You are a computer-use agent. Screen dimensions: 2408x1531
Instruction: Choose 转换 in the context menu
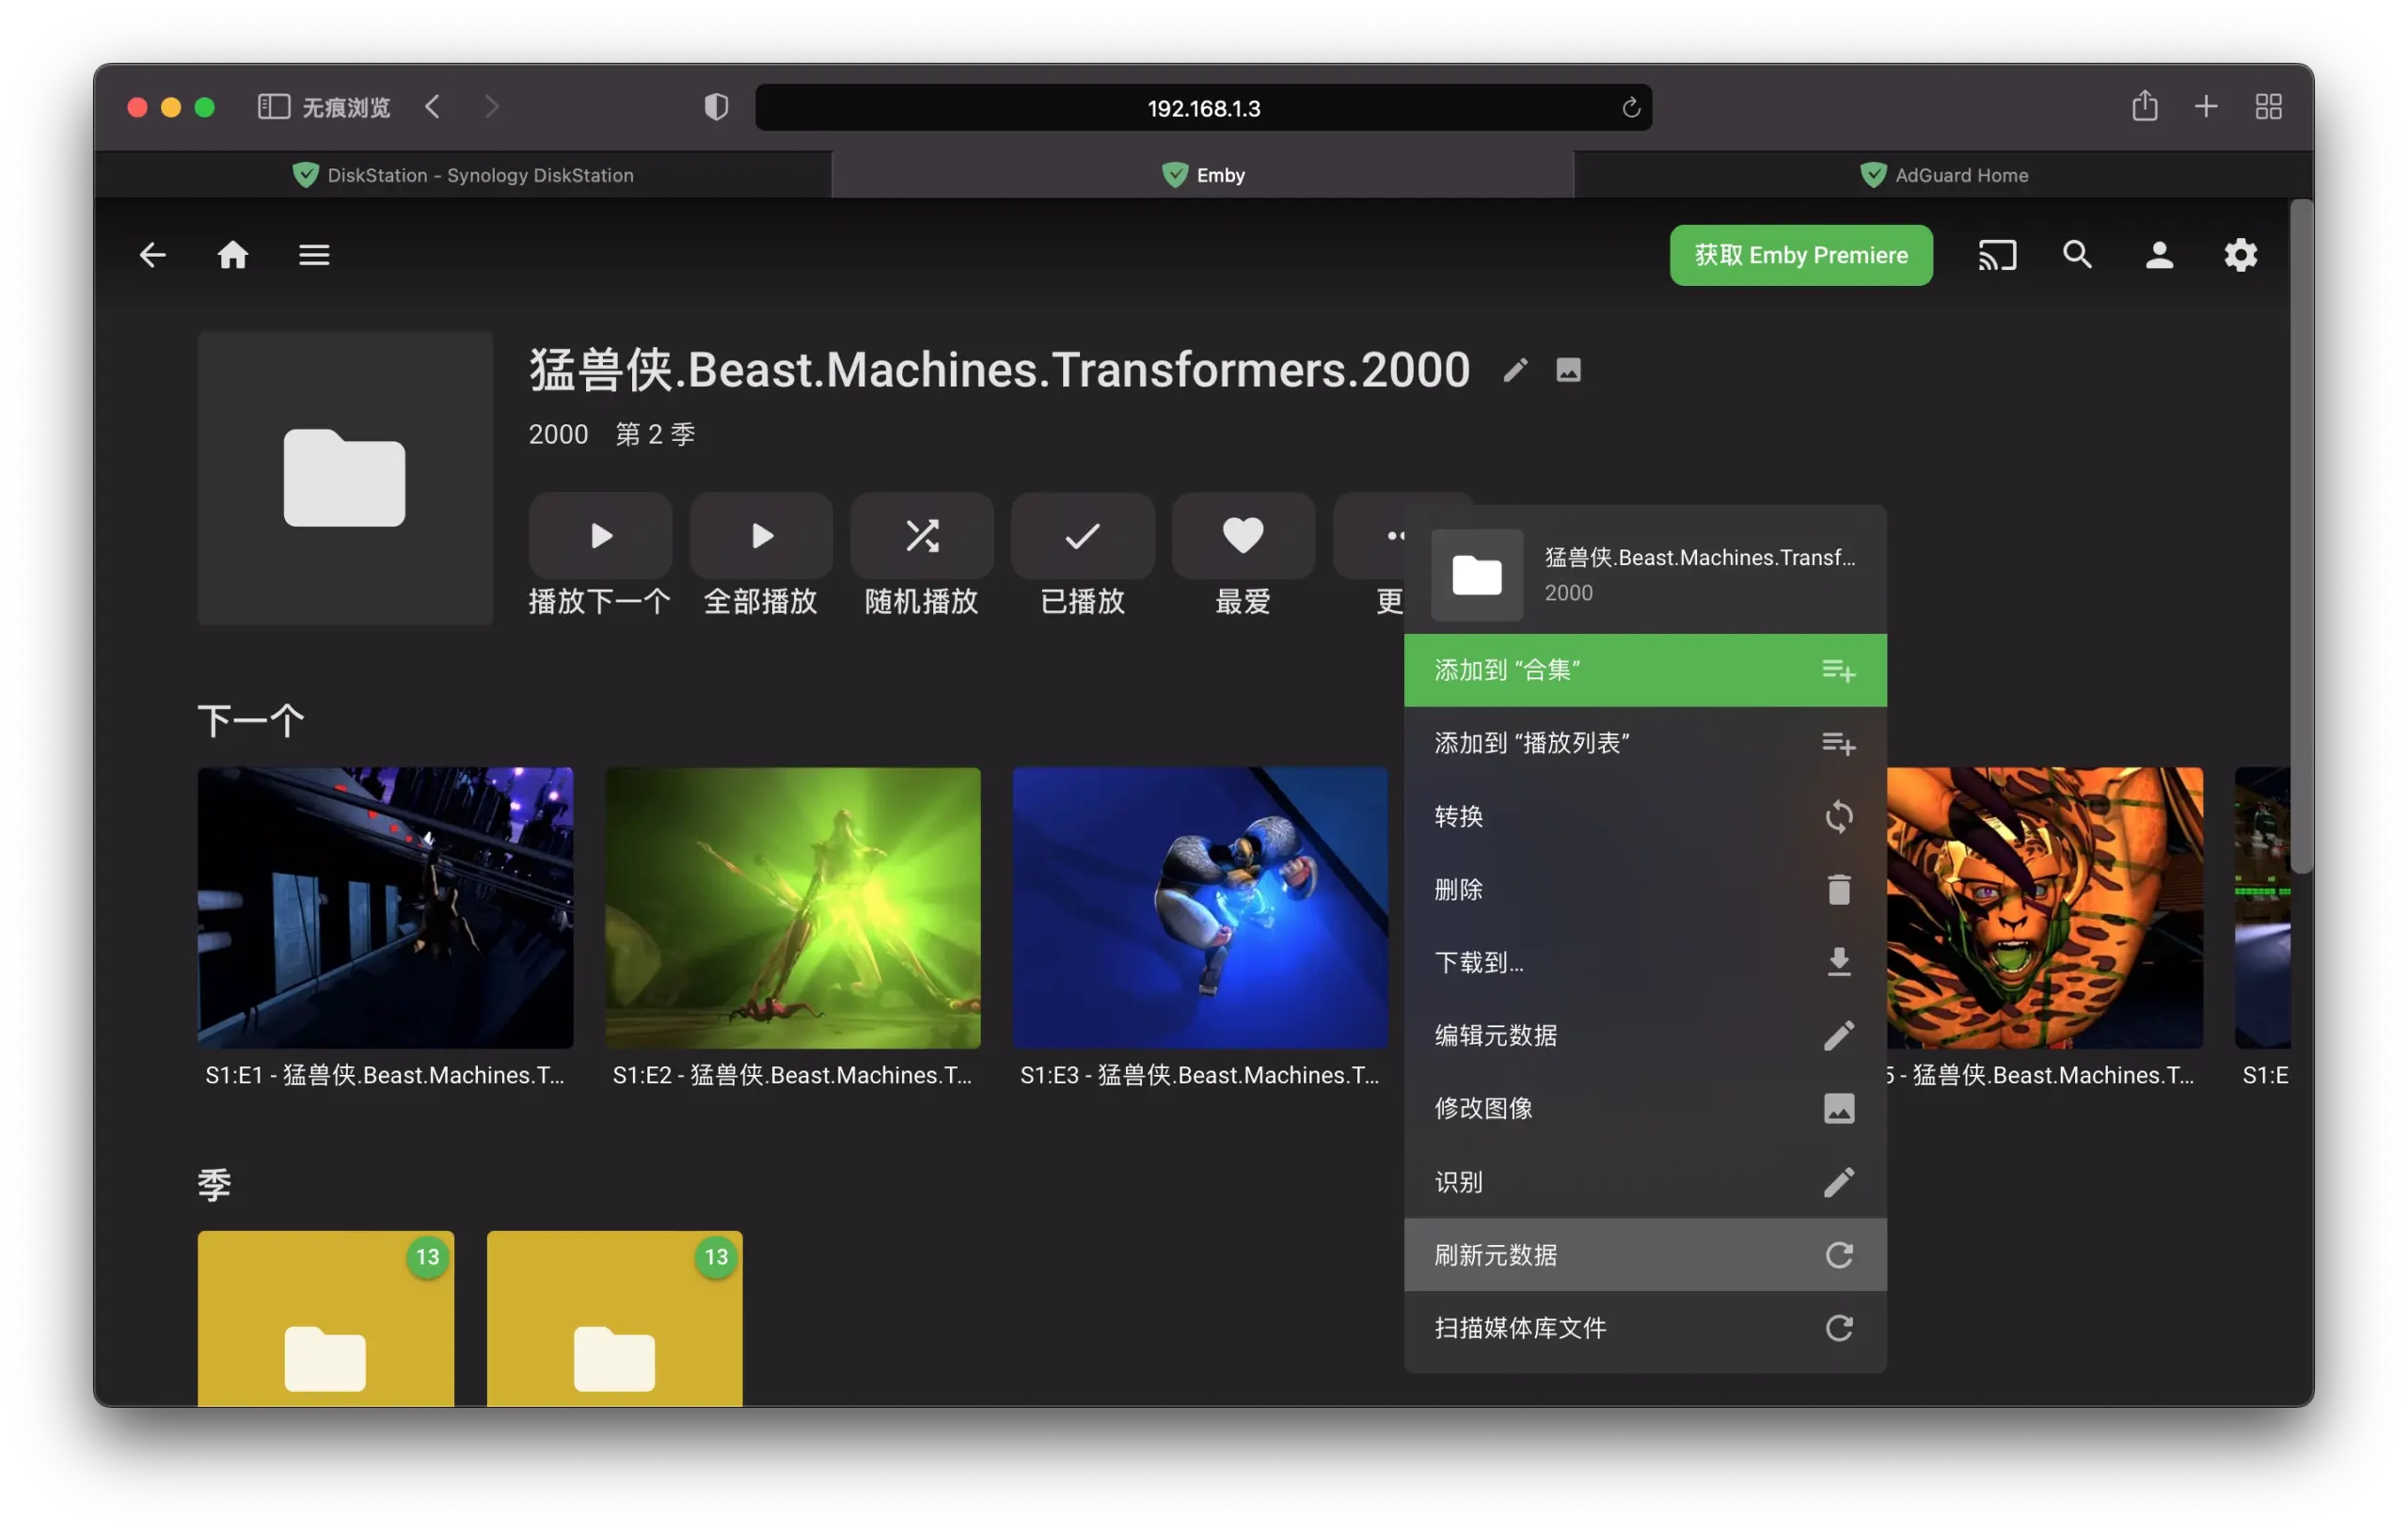coord(1645,816)
